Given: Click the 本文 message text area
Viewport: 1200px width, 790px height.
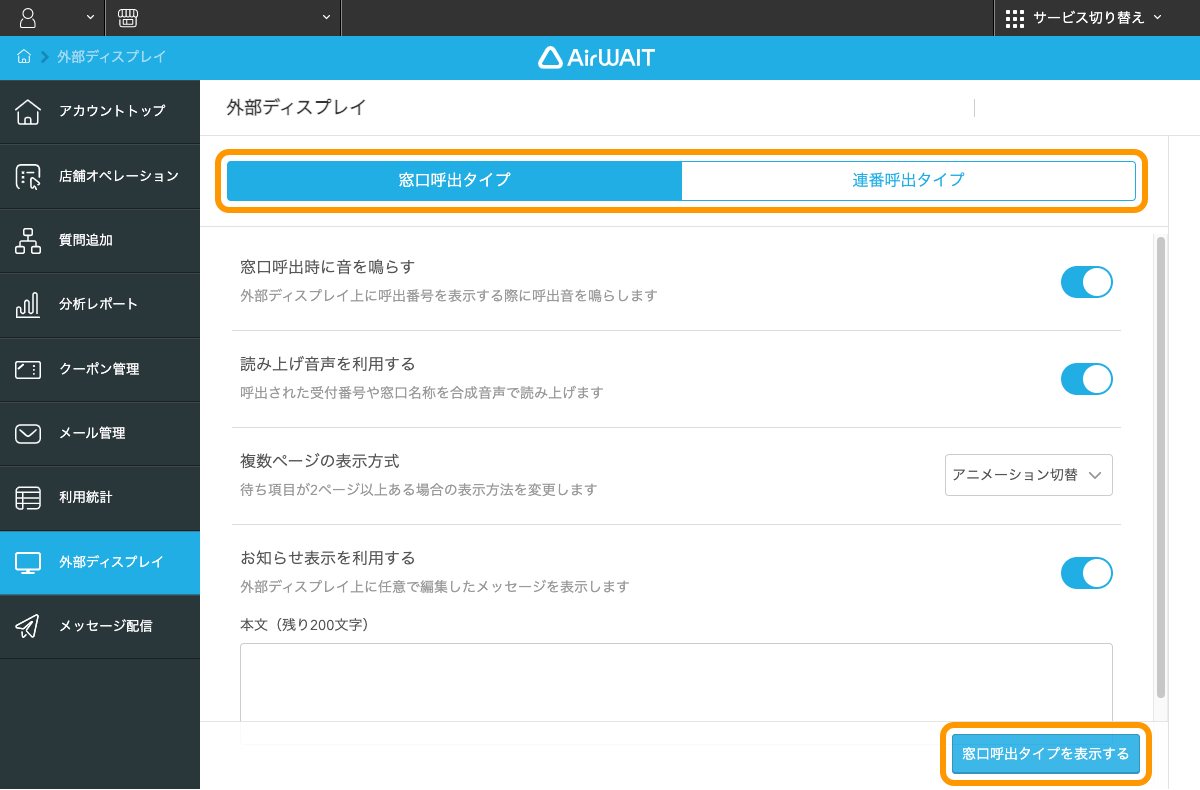Looking at the screenshot, I should (x=676, y=682).
